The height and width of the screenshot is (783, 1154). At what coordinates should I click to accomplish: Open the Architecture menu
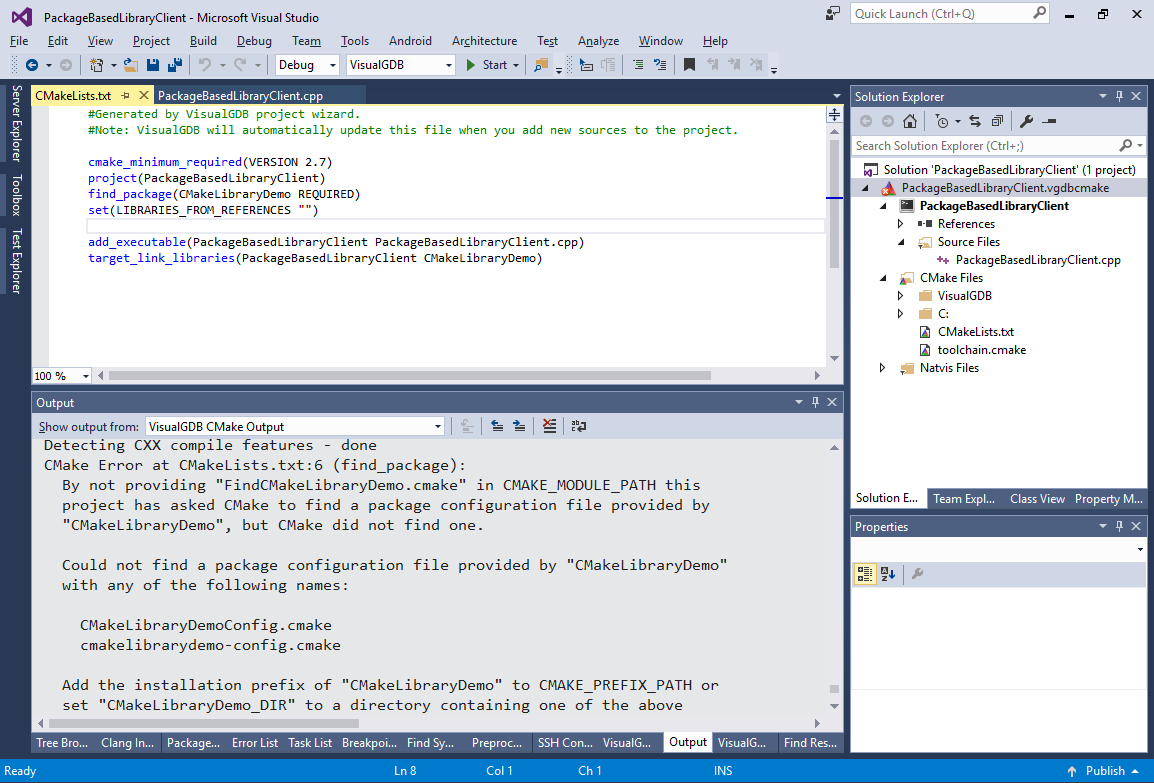click(x=484, y=41)
